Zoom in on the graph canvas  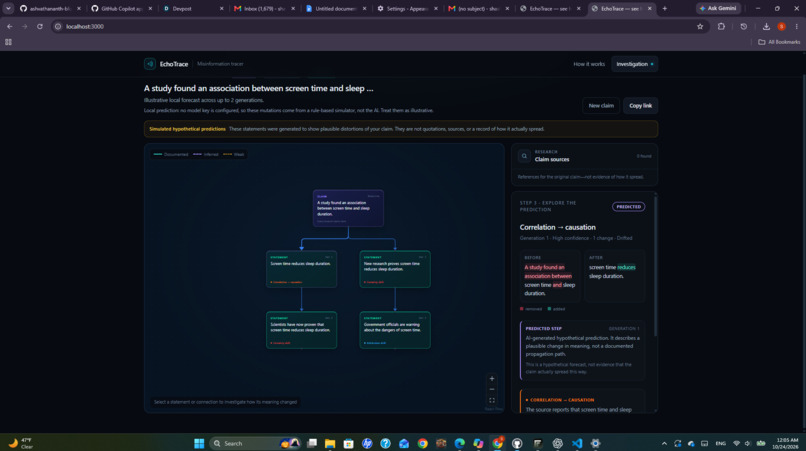(x=492, y=378)
